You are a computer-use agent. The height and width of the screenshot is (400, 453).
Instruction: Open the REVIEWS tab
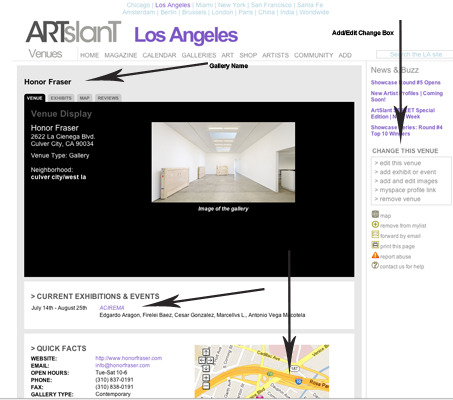coord(108,98)
